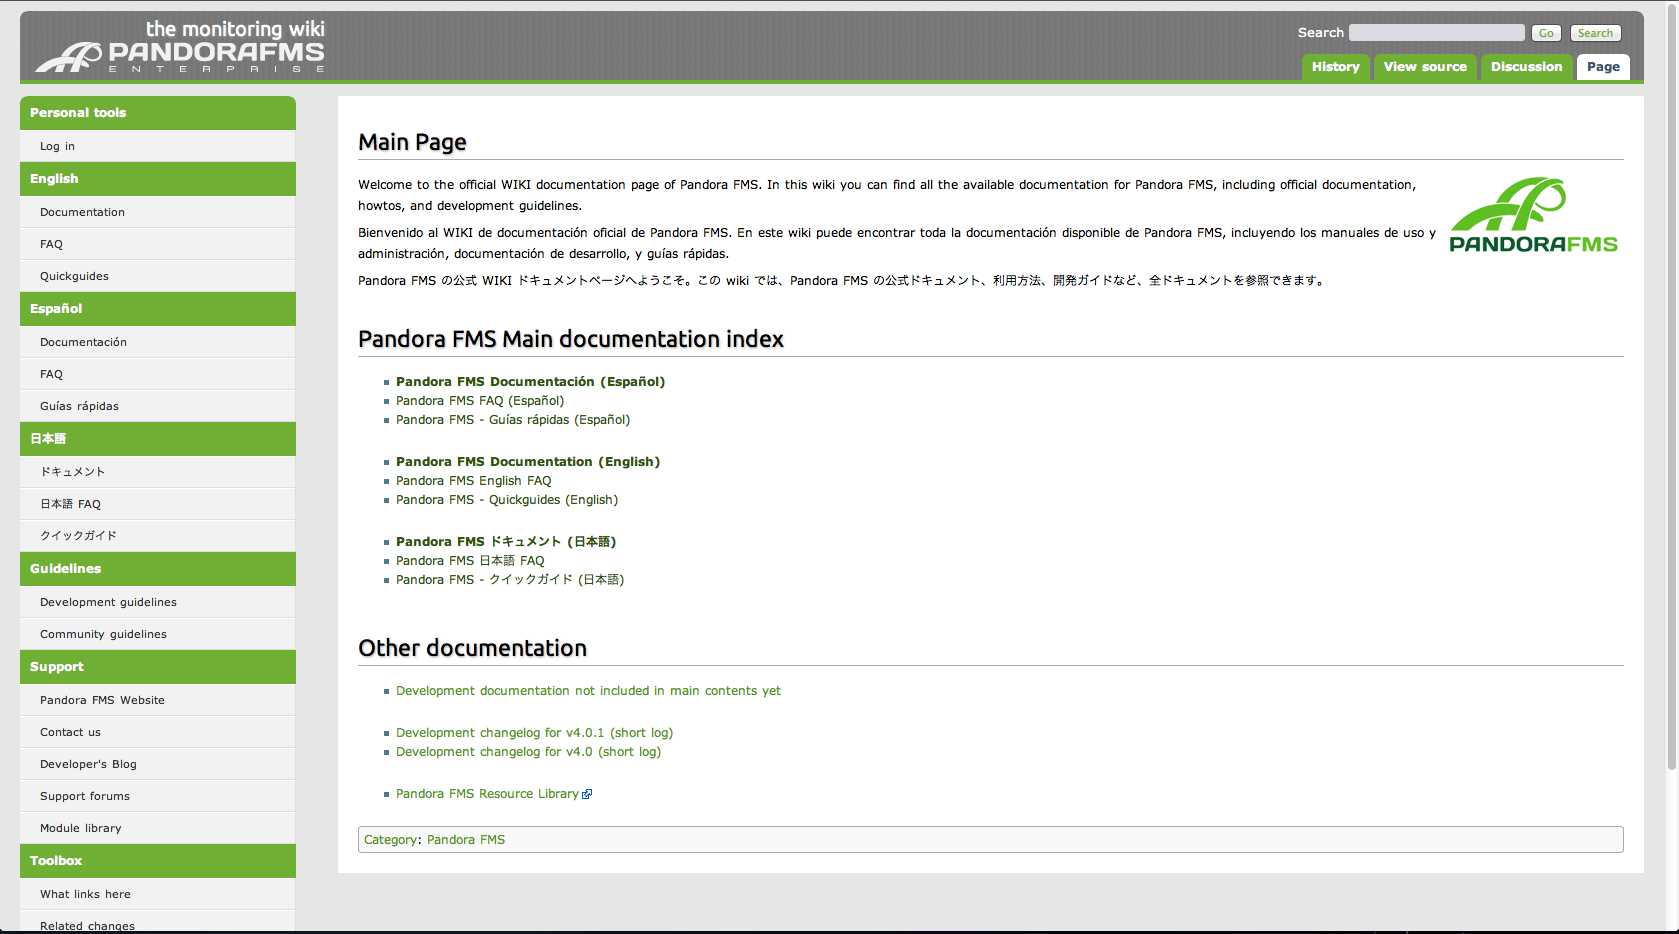1679x934 pixels.
Task: Click Contact us in Support section
Action: click(70, 732)
